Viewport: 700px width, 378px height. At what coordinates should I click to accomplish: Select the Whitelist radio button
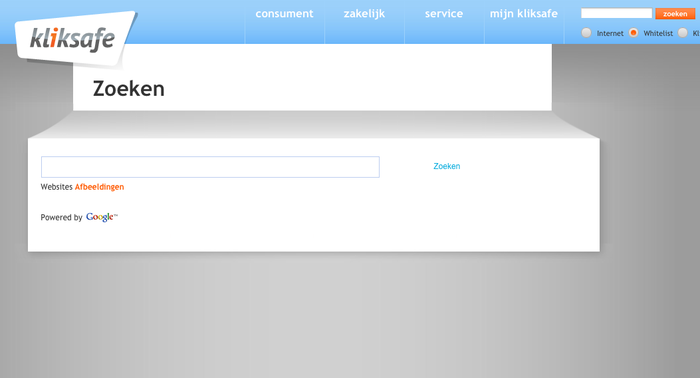click(633, 33)
